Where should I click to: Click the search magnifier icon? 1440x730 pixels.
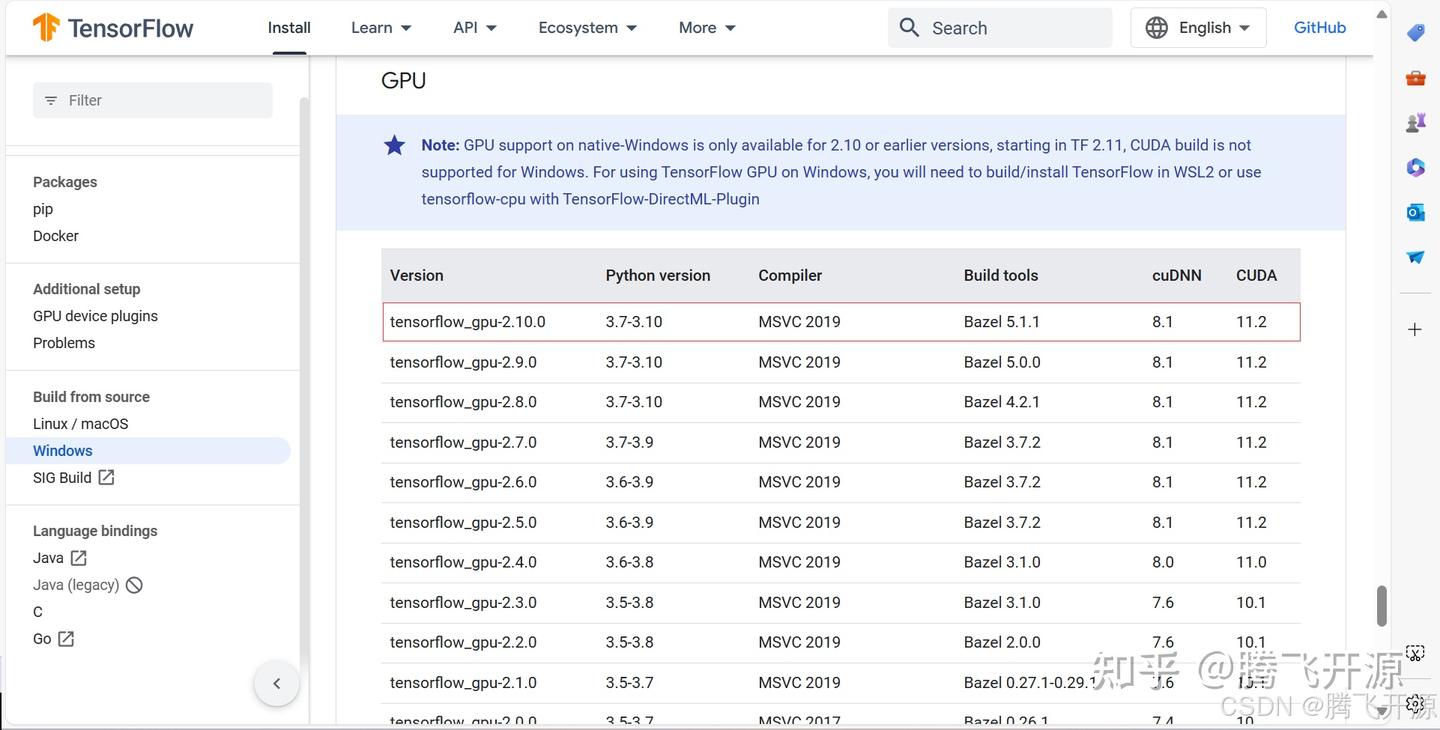(x=909, y=27)
